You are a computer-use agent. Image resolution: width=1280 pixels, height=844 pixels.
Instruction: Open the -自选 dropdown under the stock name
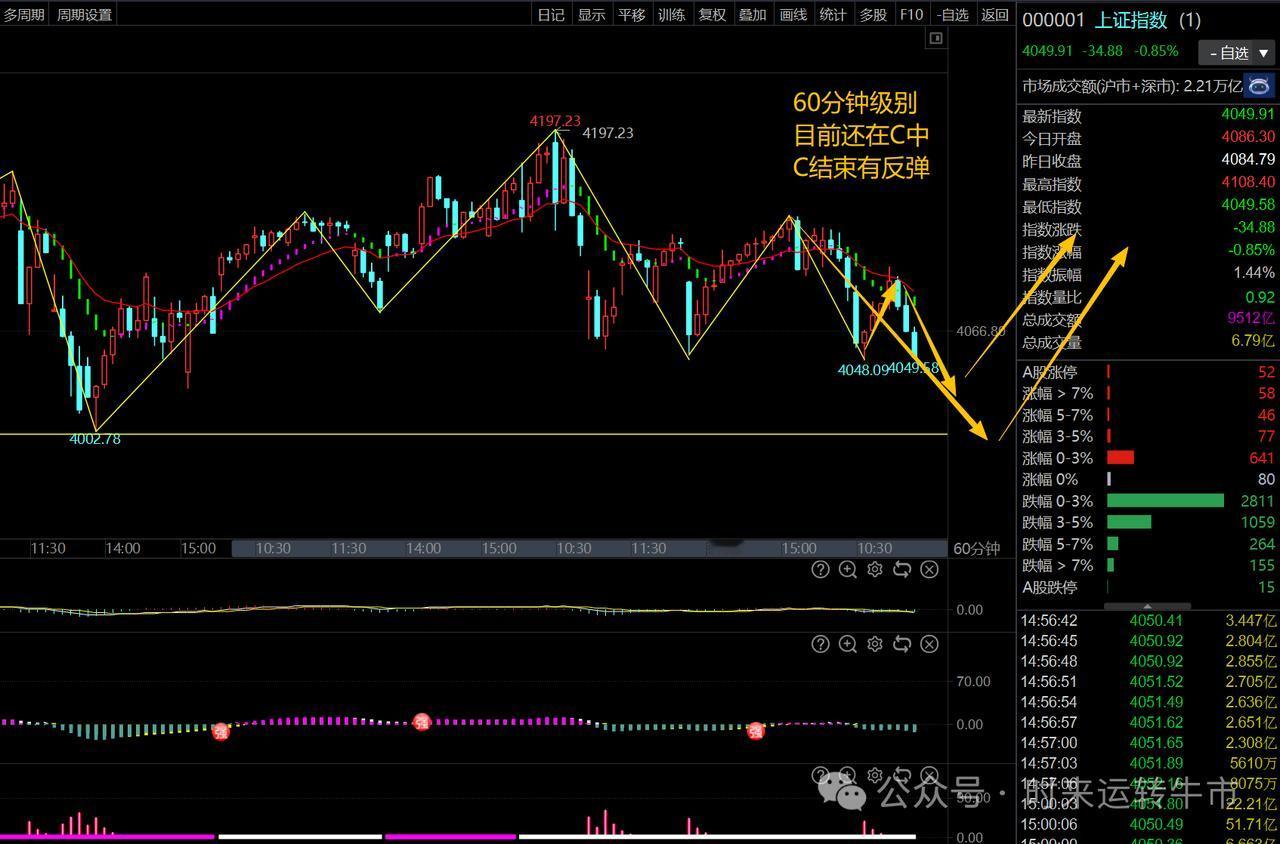point(1238,53)
